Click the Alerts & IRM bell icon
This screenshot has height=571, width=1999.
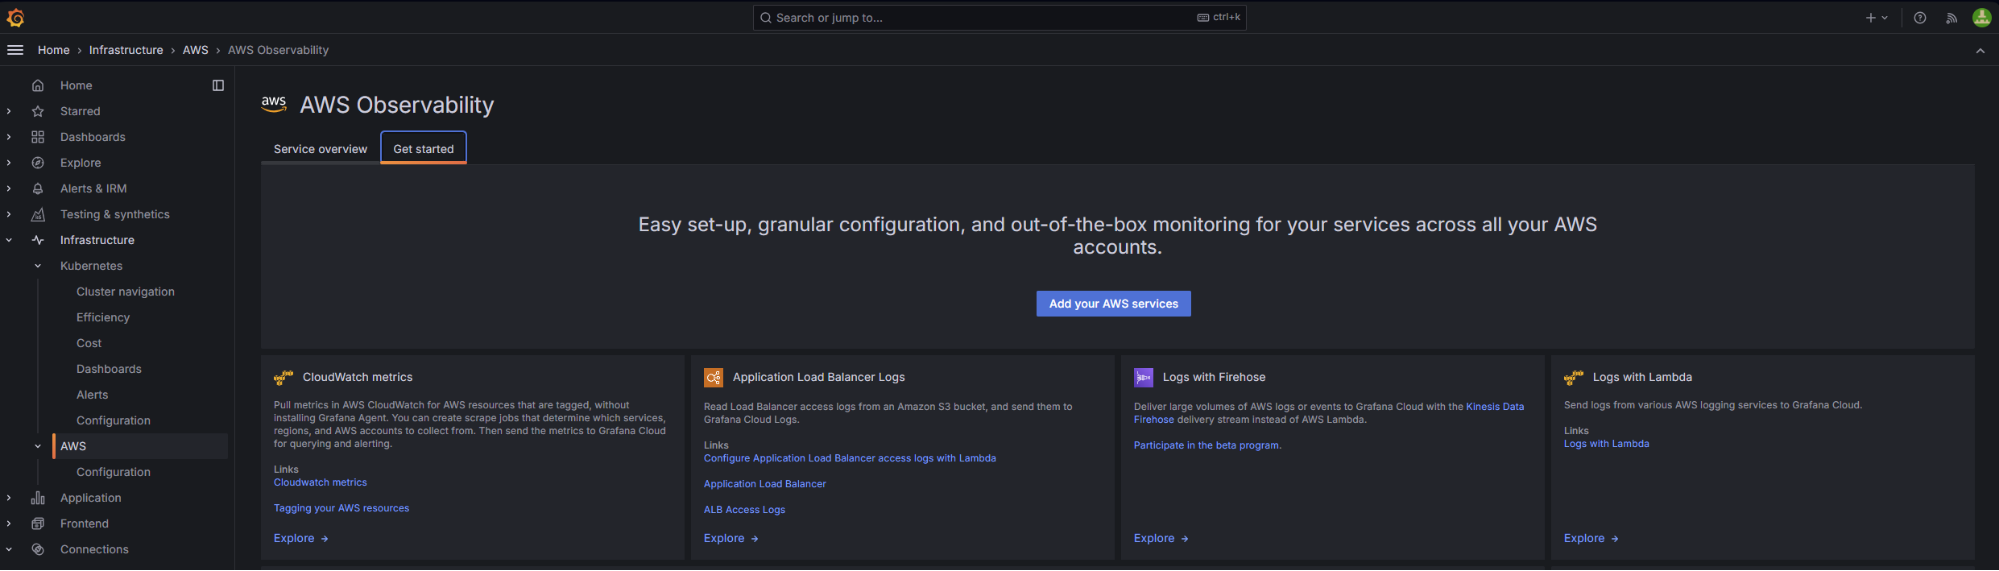pos(38,189)
